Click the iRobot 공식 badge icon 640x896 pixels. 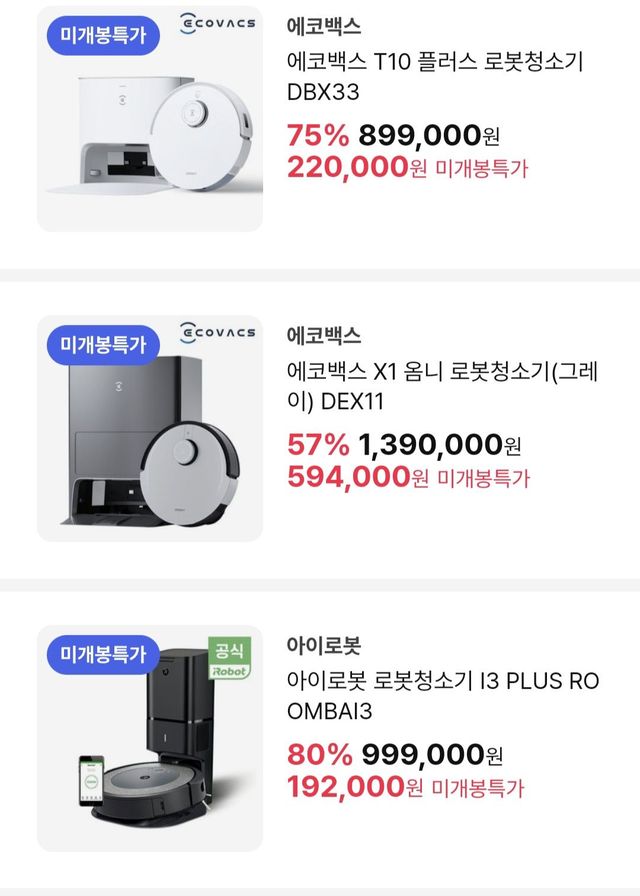230,658
